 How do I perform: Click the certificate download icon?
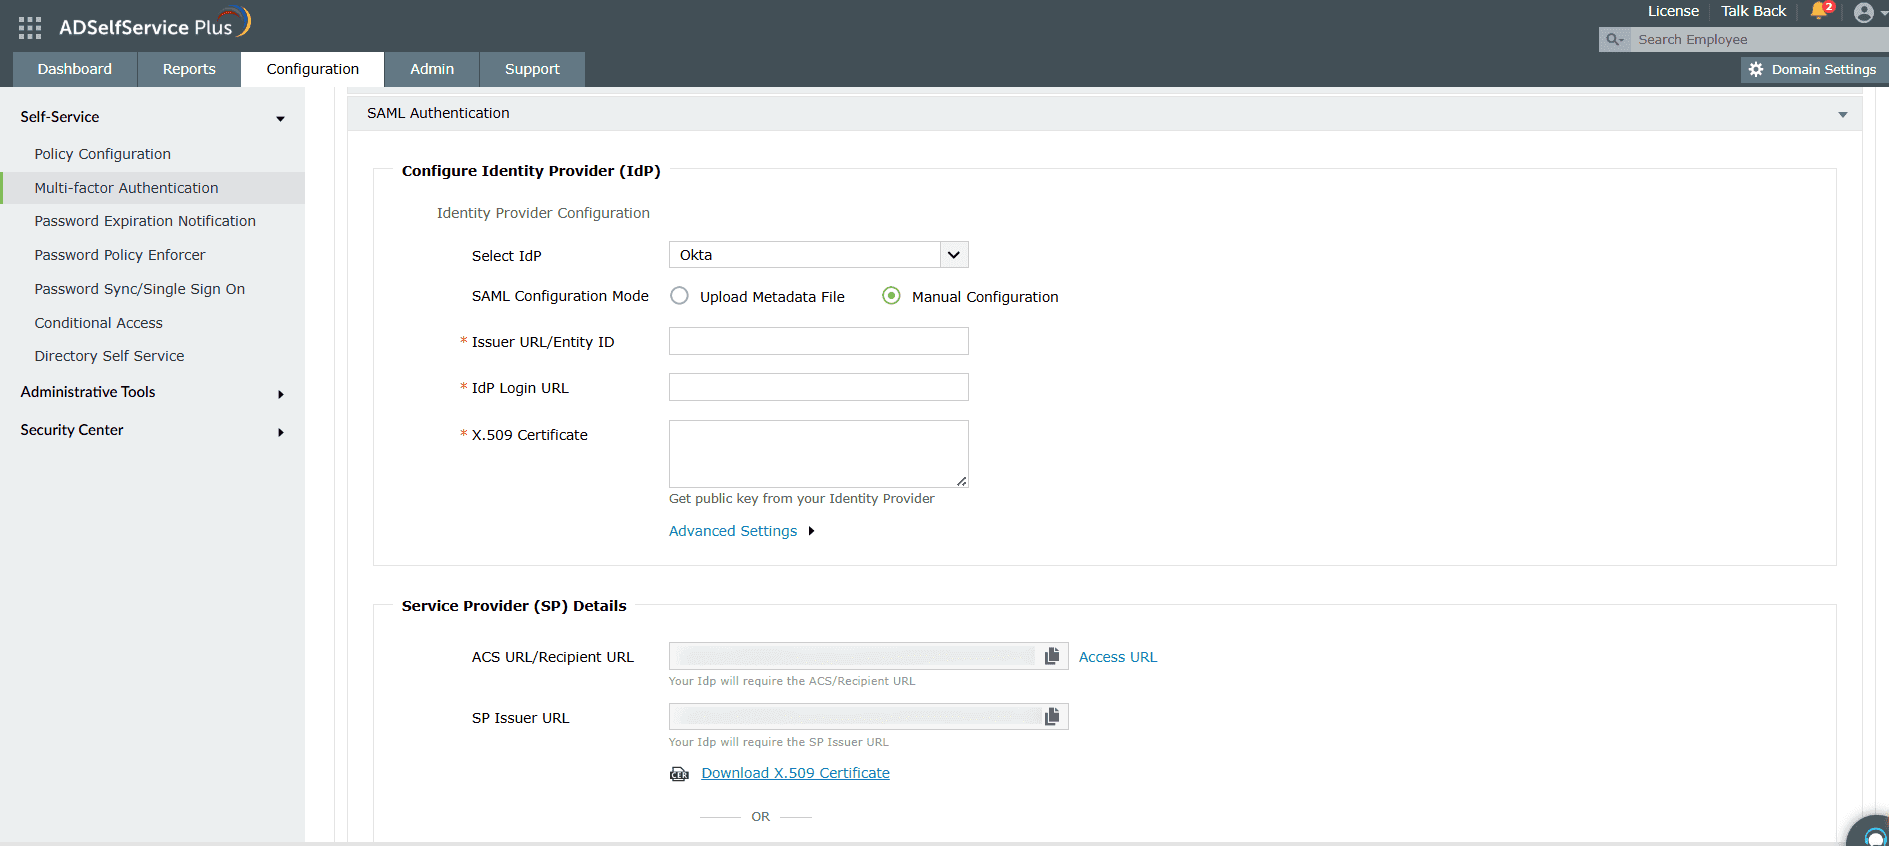(x=679, y=774)
